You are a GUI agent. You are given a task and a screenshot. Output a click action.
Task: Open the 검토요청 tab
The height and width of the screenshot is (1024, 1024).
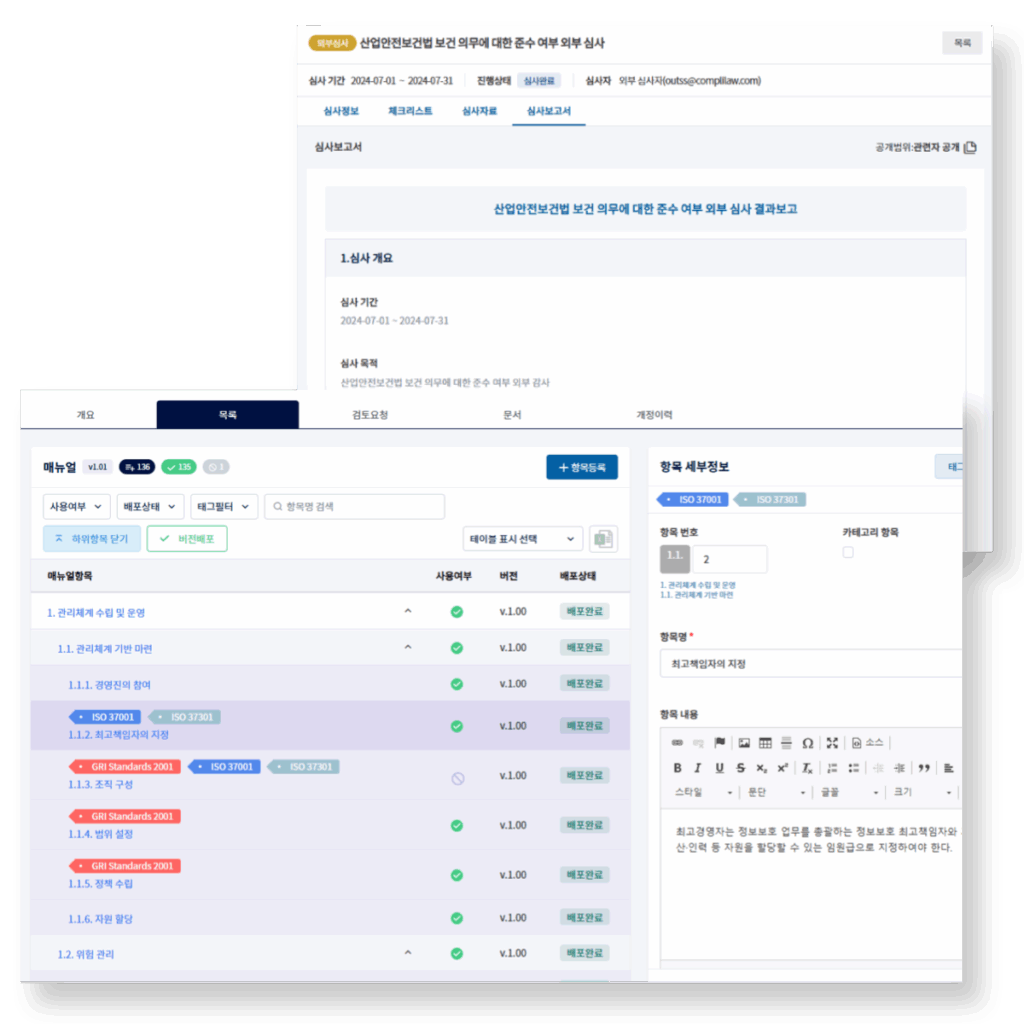point(372,415)
